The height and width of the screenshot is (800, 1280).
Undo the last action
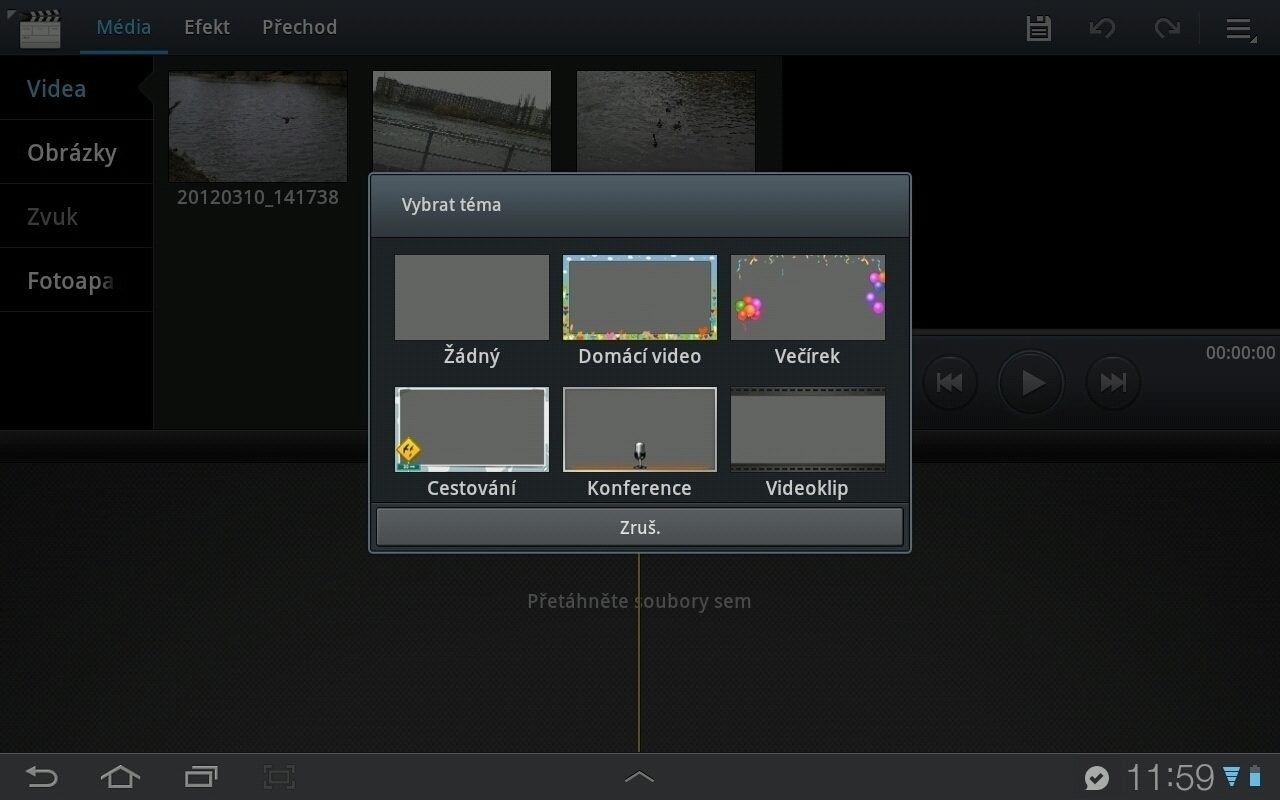click(1102, 28)
